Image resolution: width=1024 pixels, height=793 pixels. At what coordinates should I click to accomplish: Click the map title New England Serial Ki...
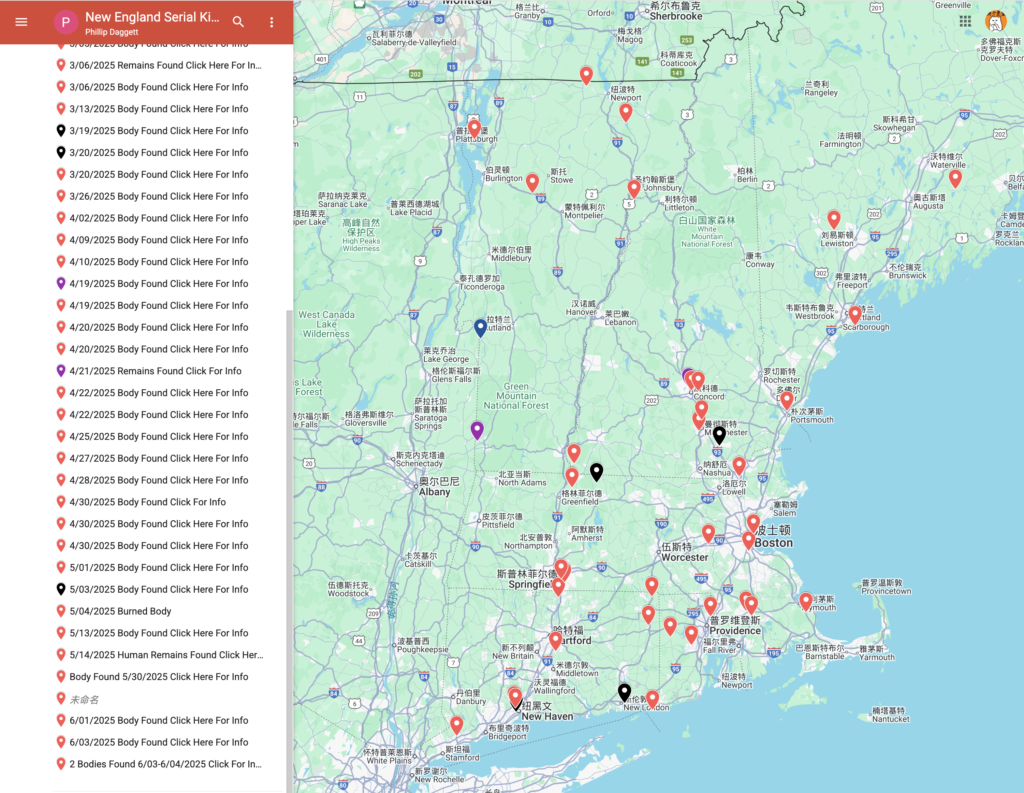coord(152,17)
